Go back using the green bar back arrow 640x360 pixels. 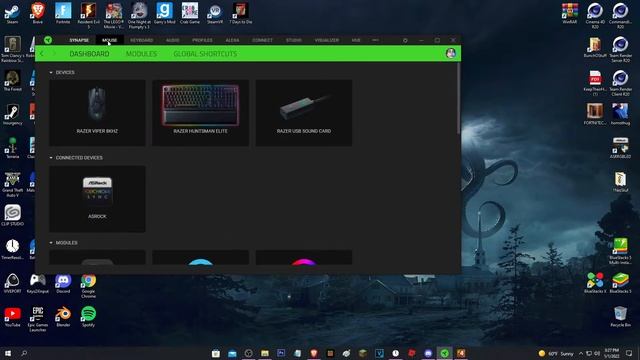(42, 53)
